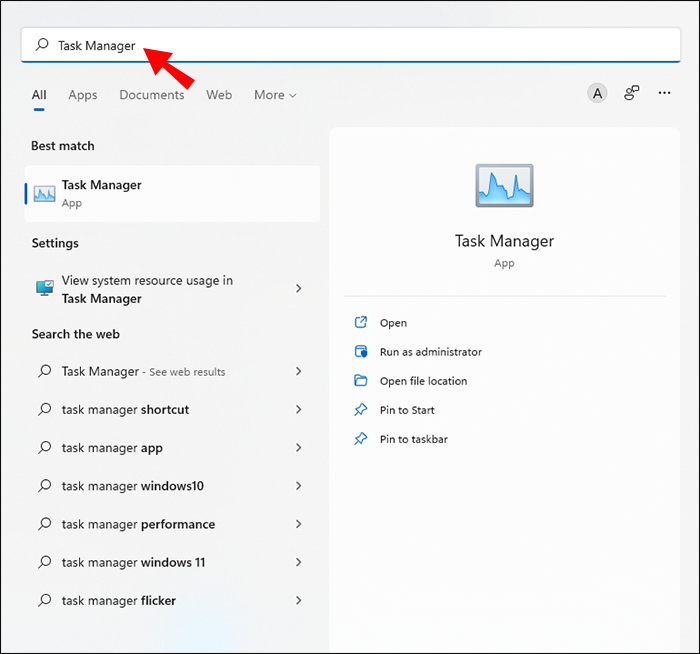Screen dimensions: 700x654
Task: Expand task manager performance suggestion arrow
Action: pos(298,524)
